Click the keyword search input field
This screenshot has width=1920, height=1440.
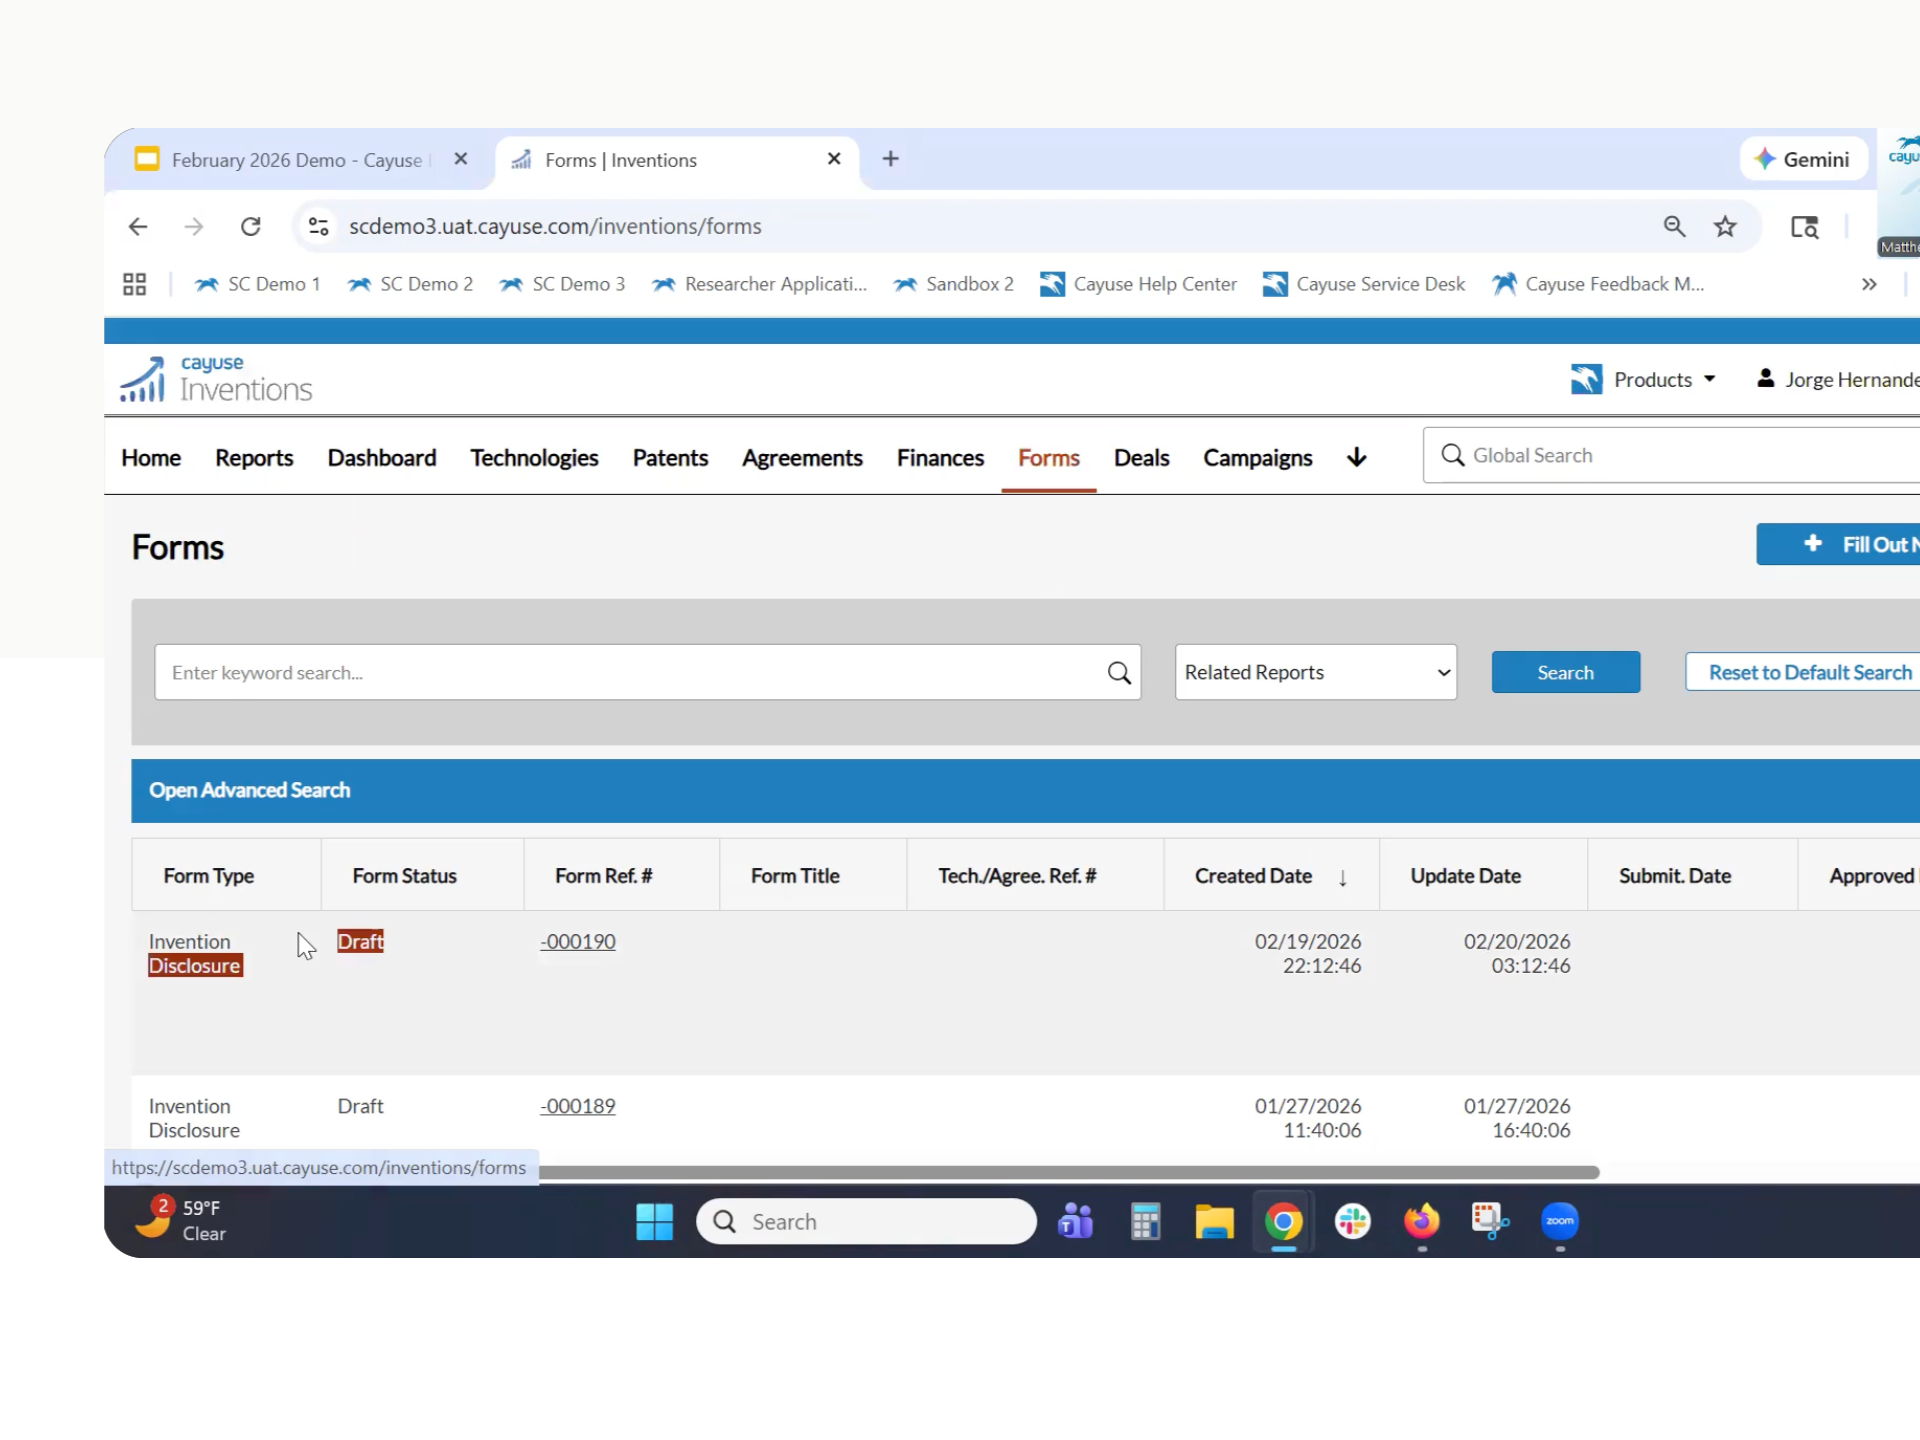click(648, 673)
